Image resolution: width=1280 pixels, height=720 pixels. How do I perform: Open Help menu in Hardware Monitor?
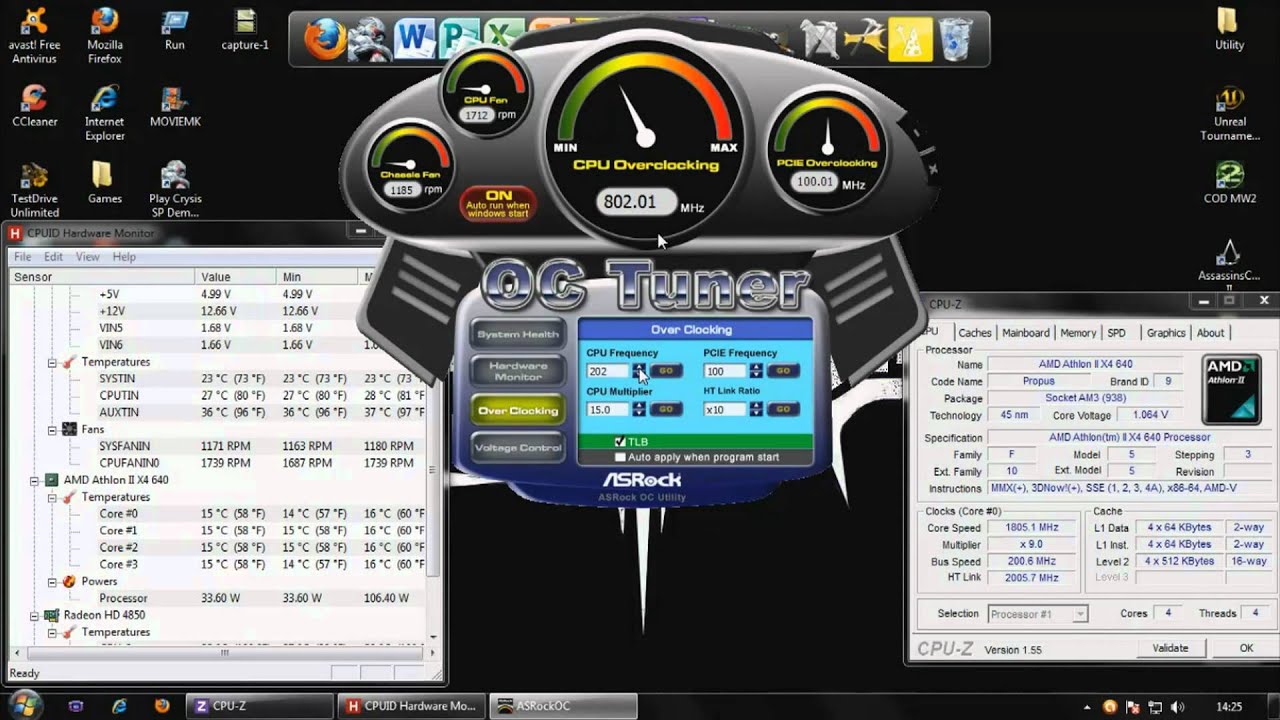(x=124, y=257)
